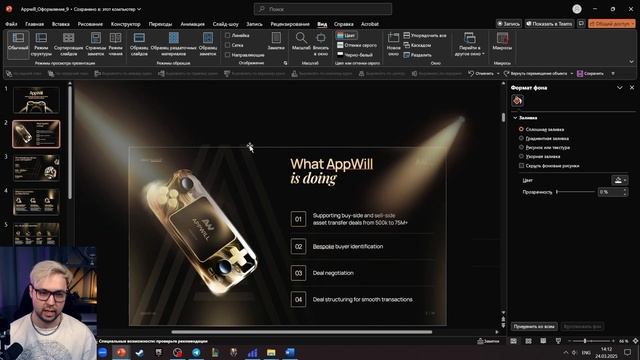Click the fit slide to window icon in status bar
Viewport: 640px width, 360px height.
pos(635,341)
